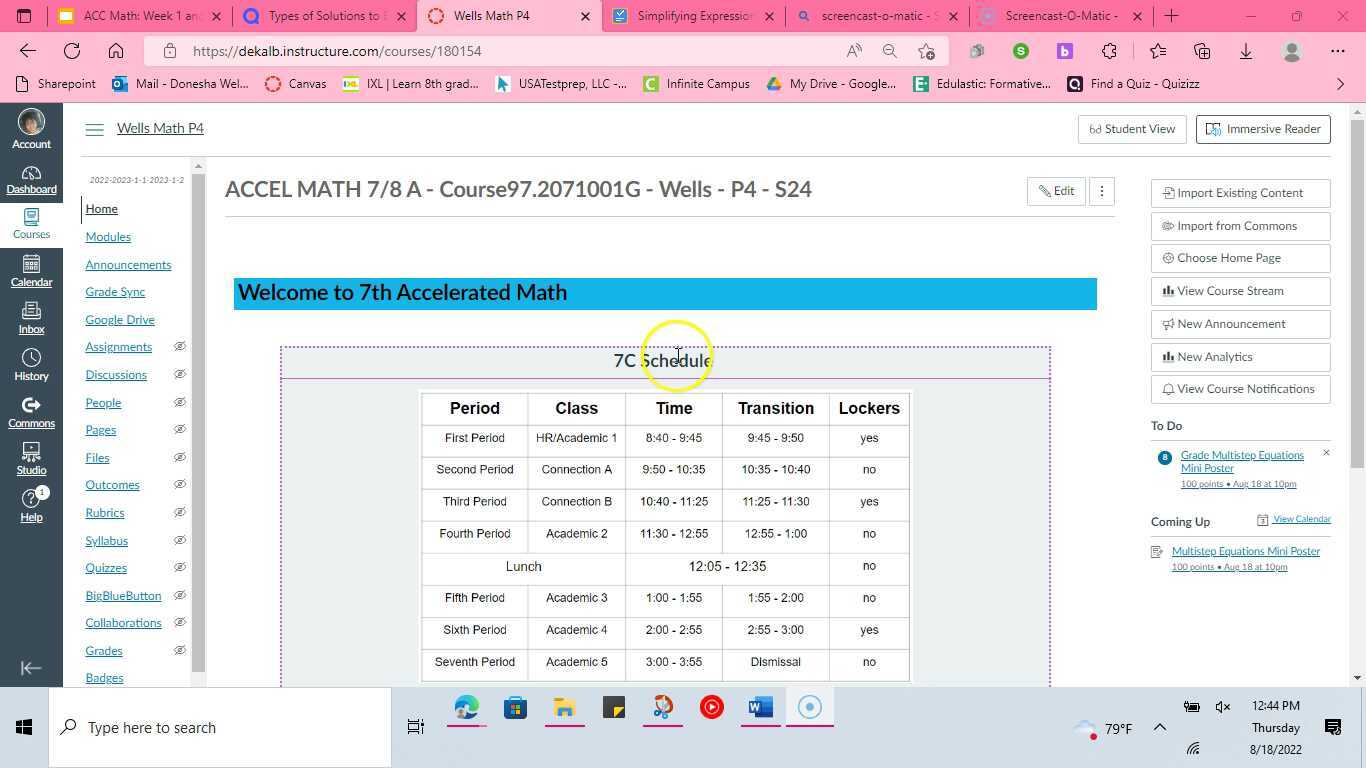This screenshot has height=768, width=1366.
Task: Open the Canvas Help menu
Action: 31,505
